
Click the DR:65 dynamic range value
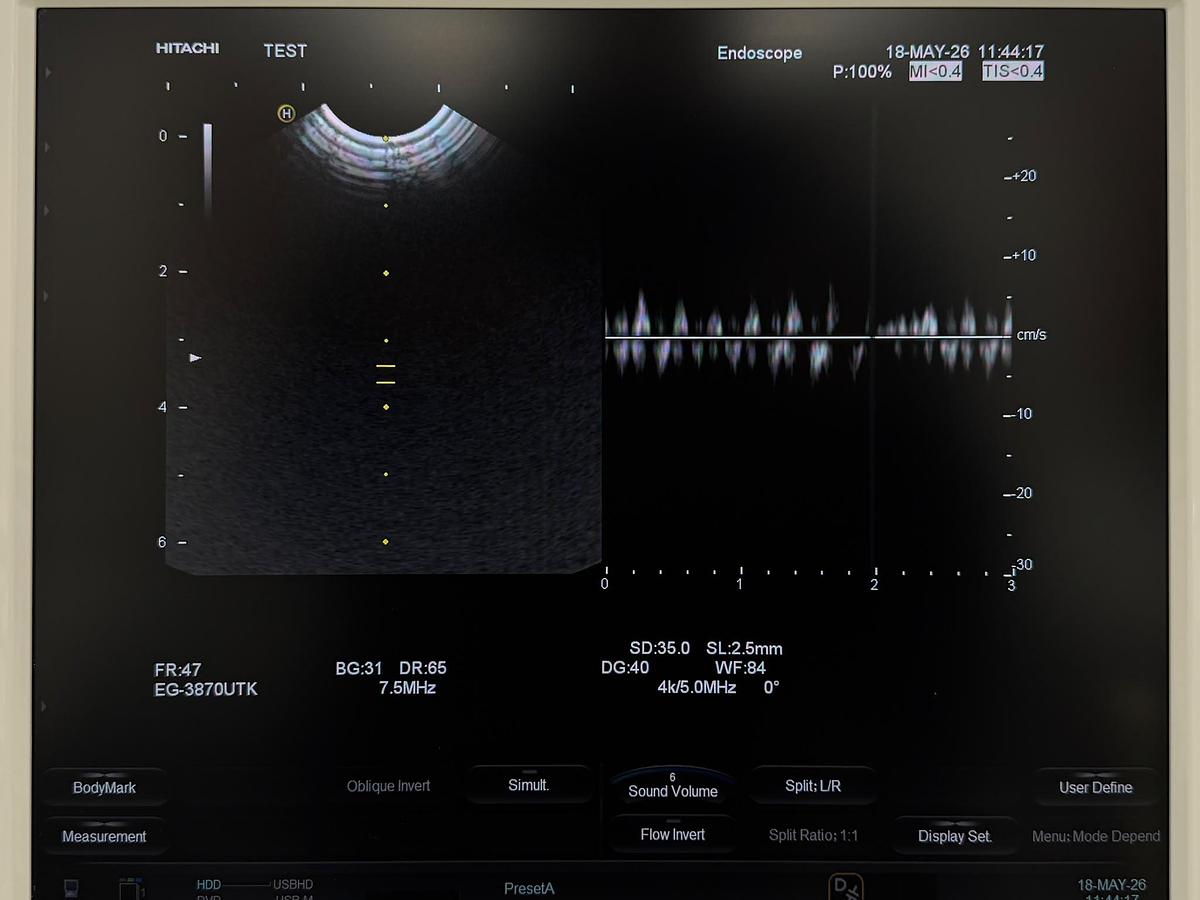[423, 668]
